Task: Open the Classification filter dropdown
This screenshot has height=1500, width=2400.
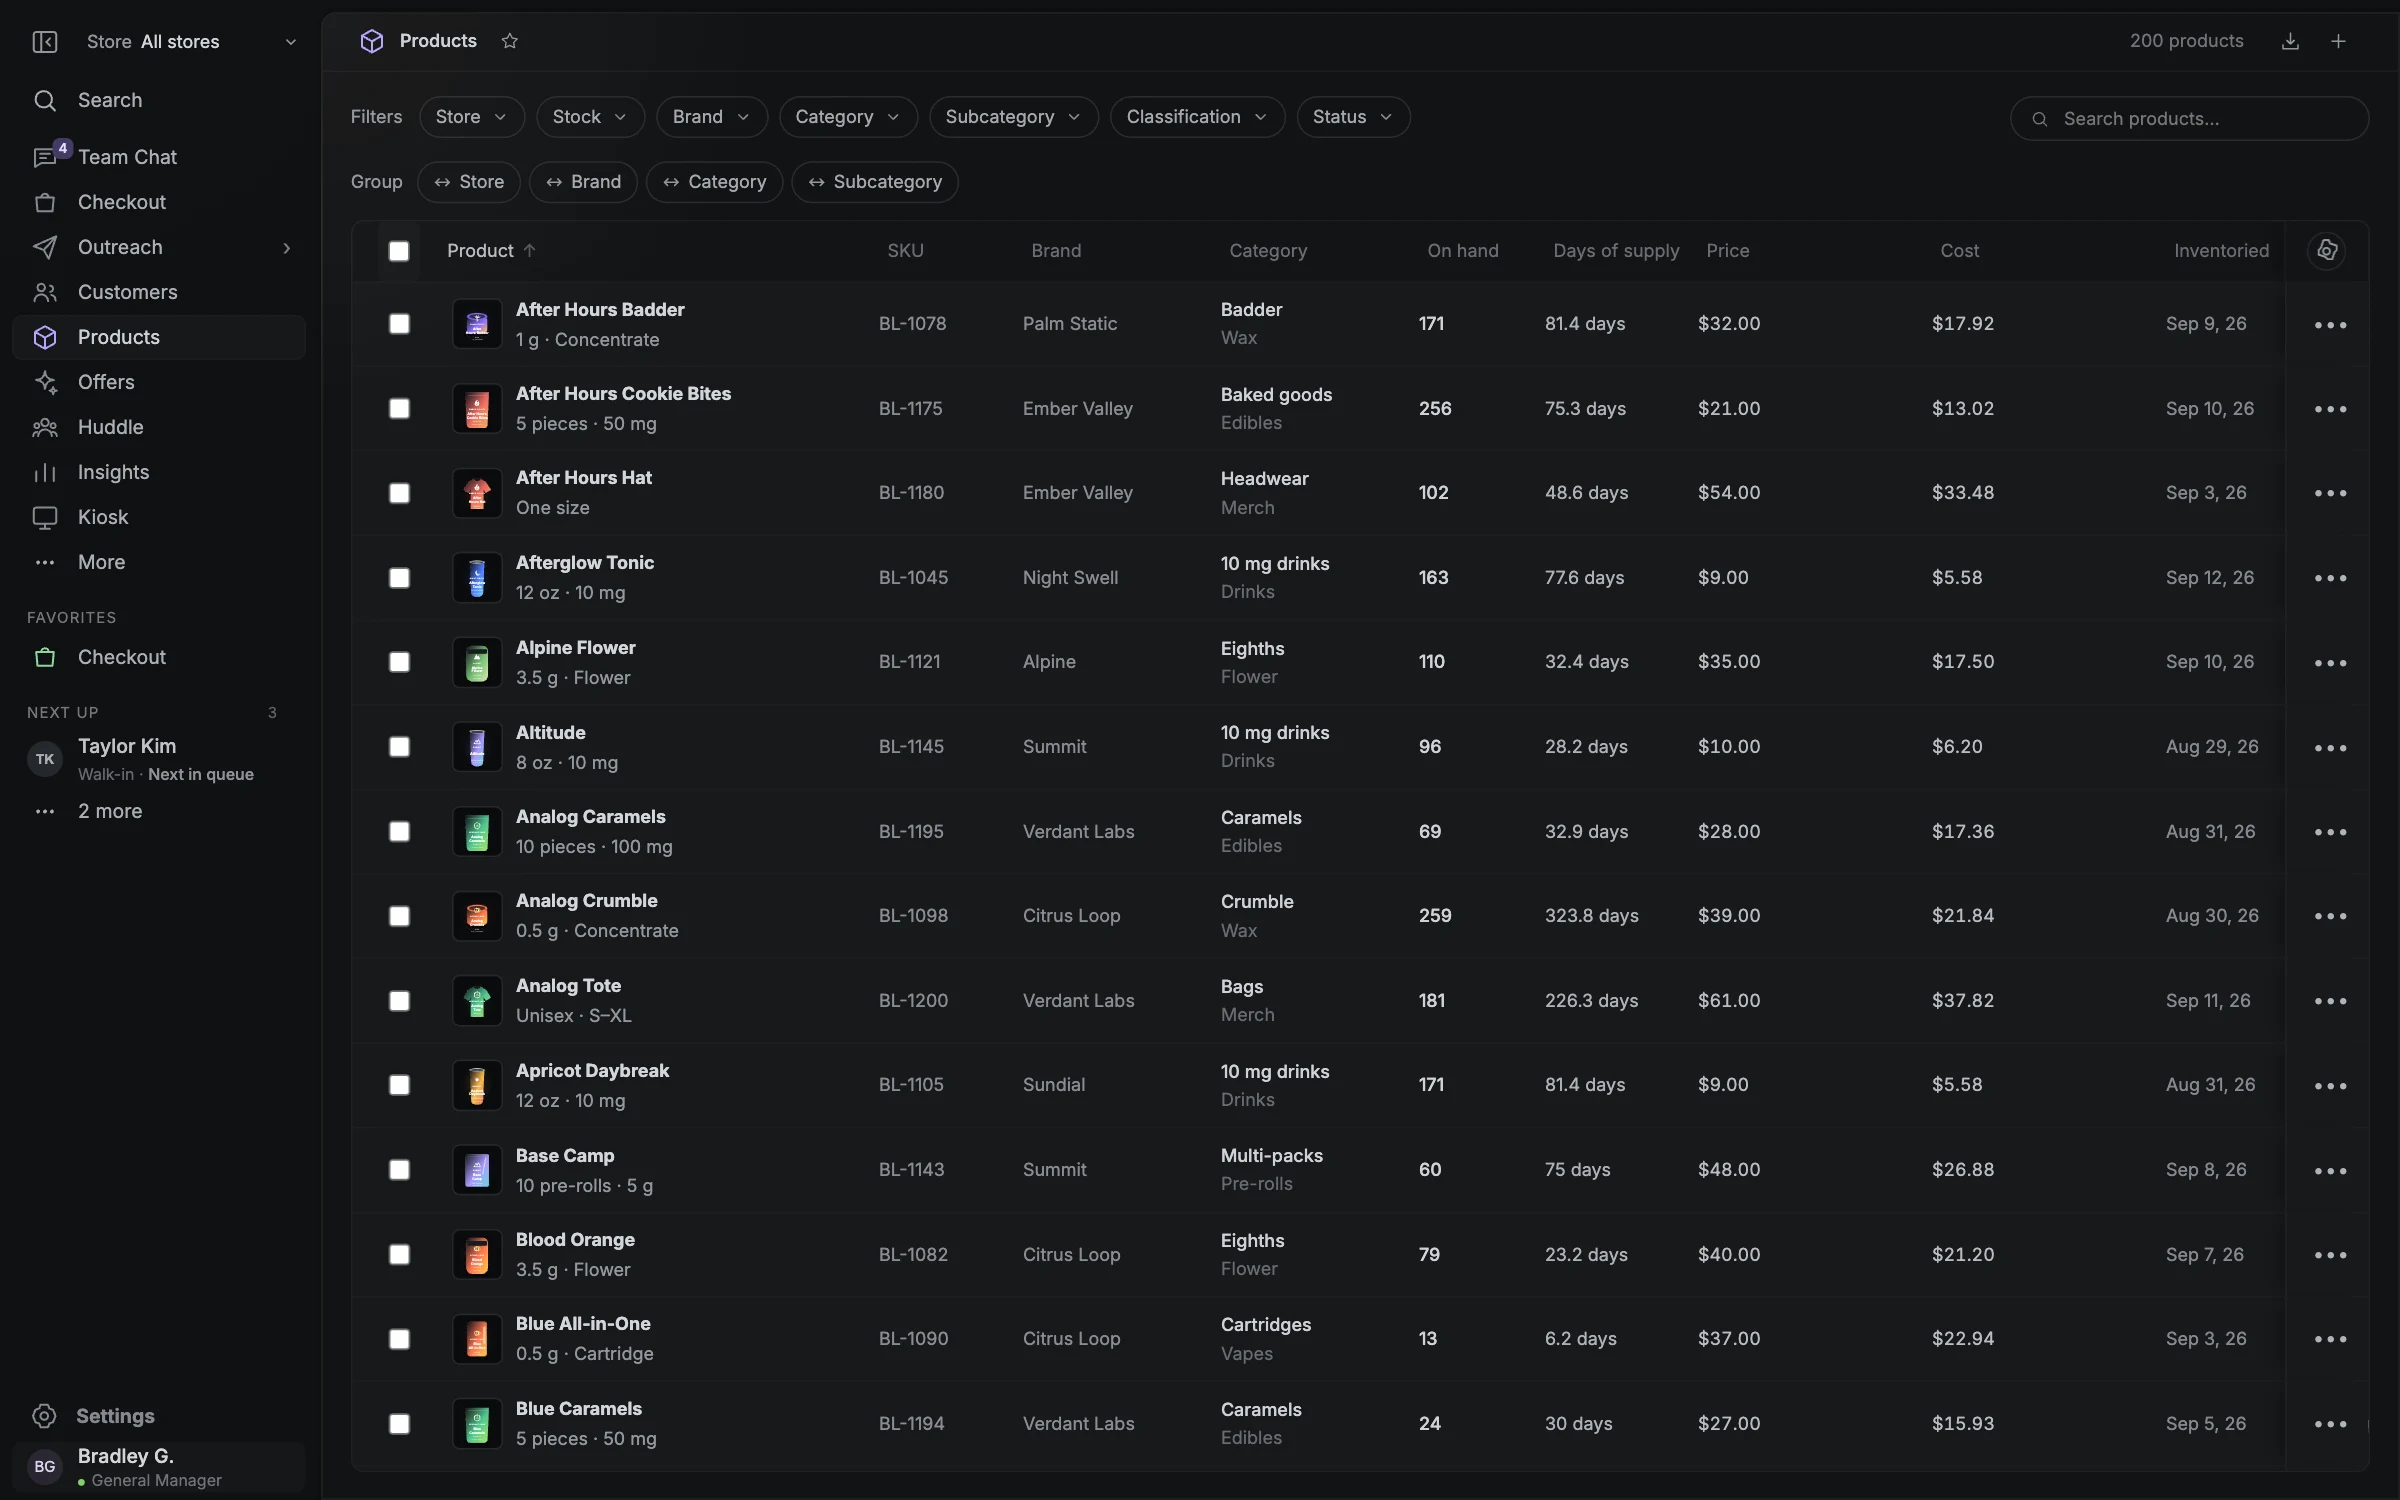Action: (x=1197, y=117)
